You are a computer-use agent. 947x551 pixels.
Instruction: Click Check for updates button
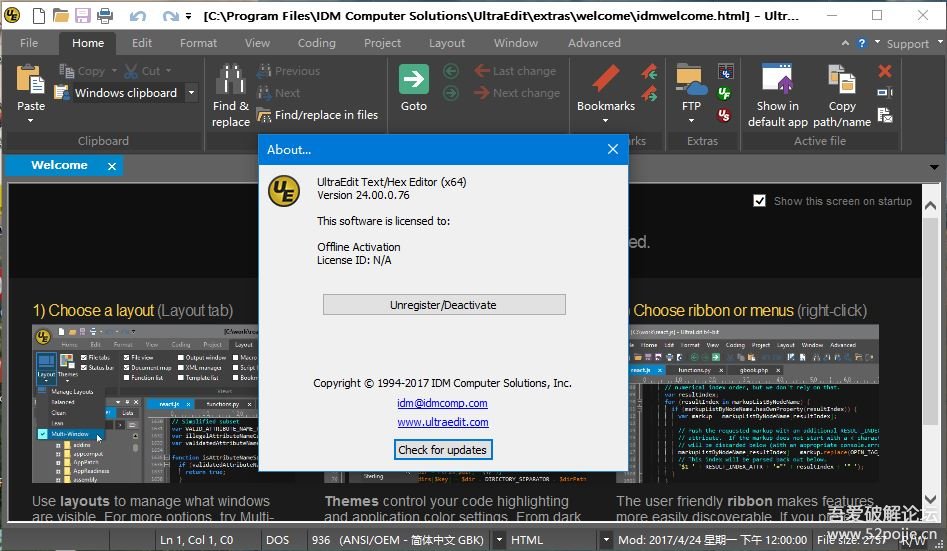click(443, 450)
